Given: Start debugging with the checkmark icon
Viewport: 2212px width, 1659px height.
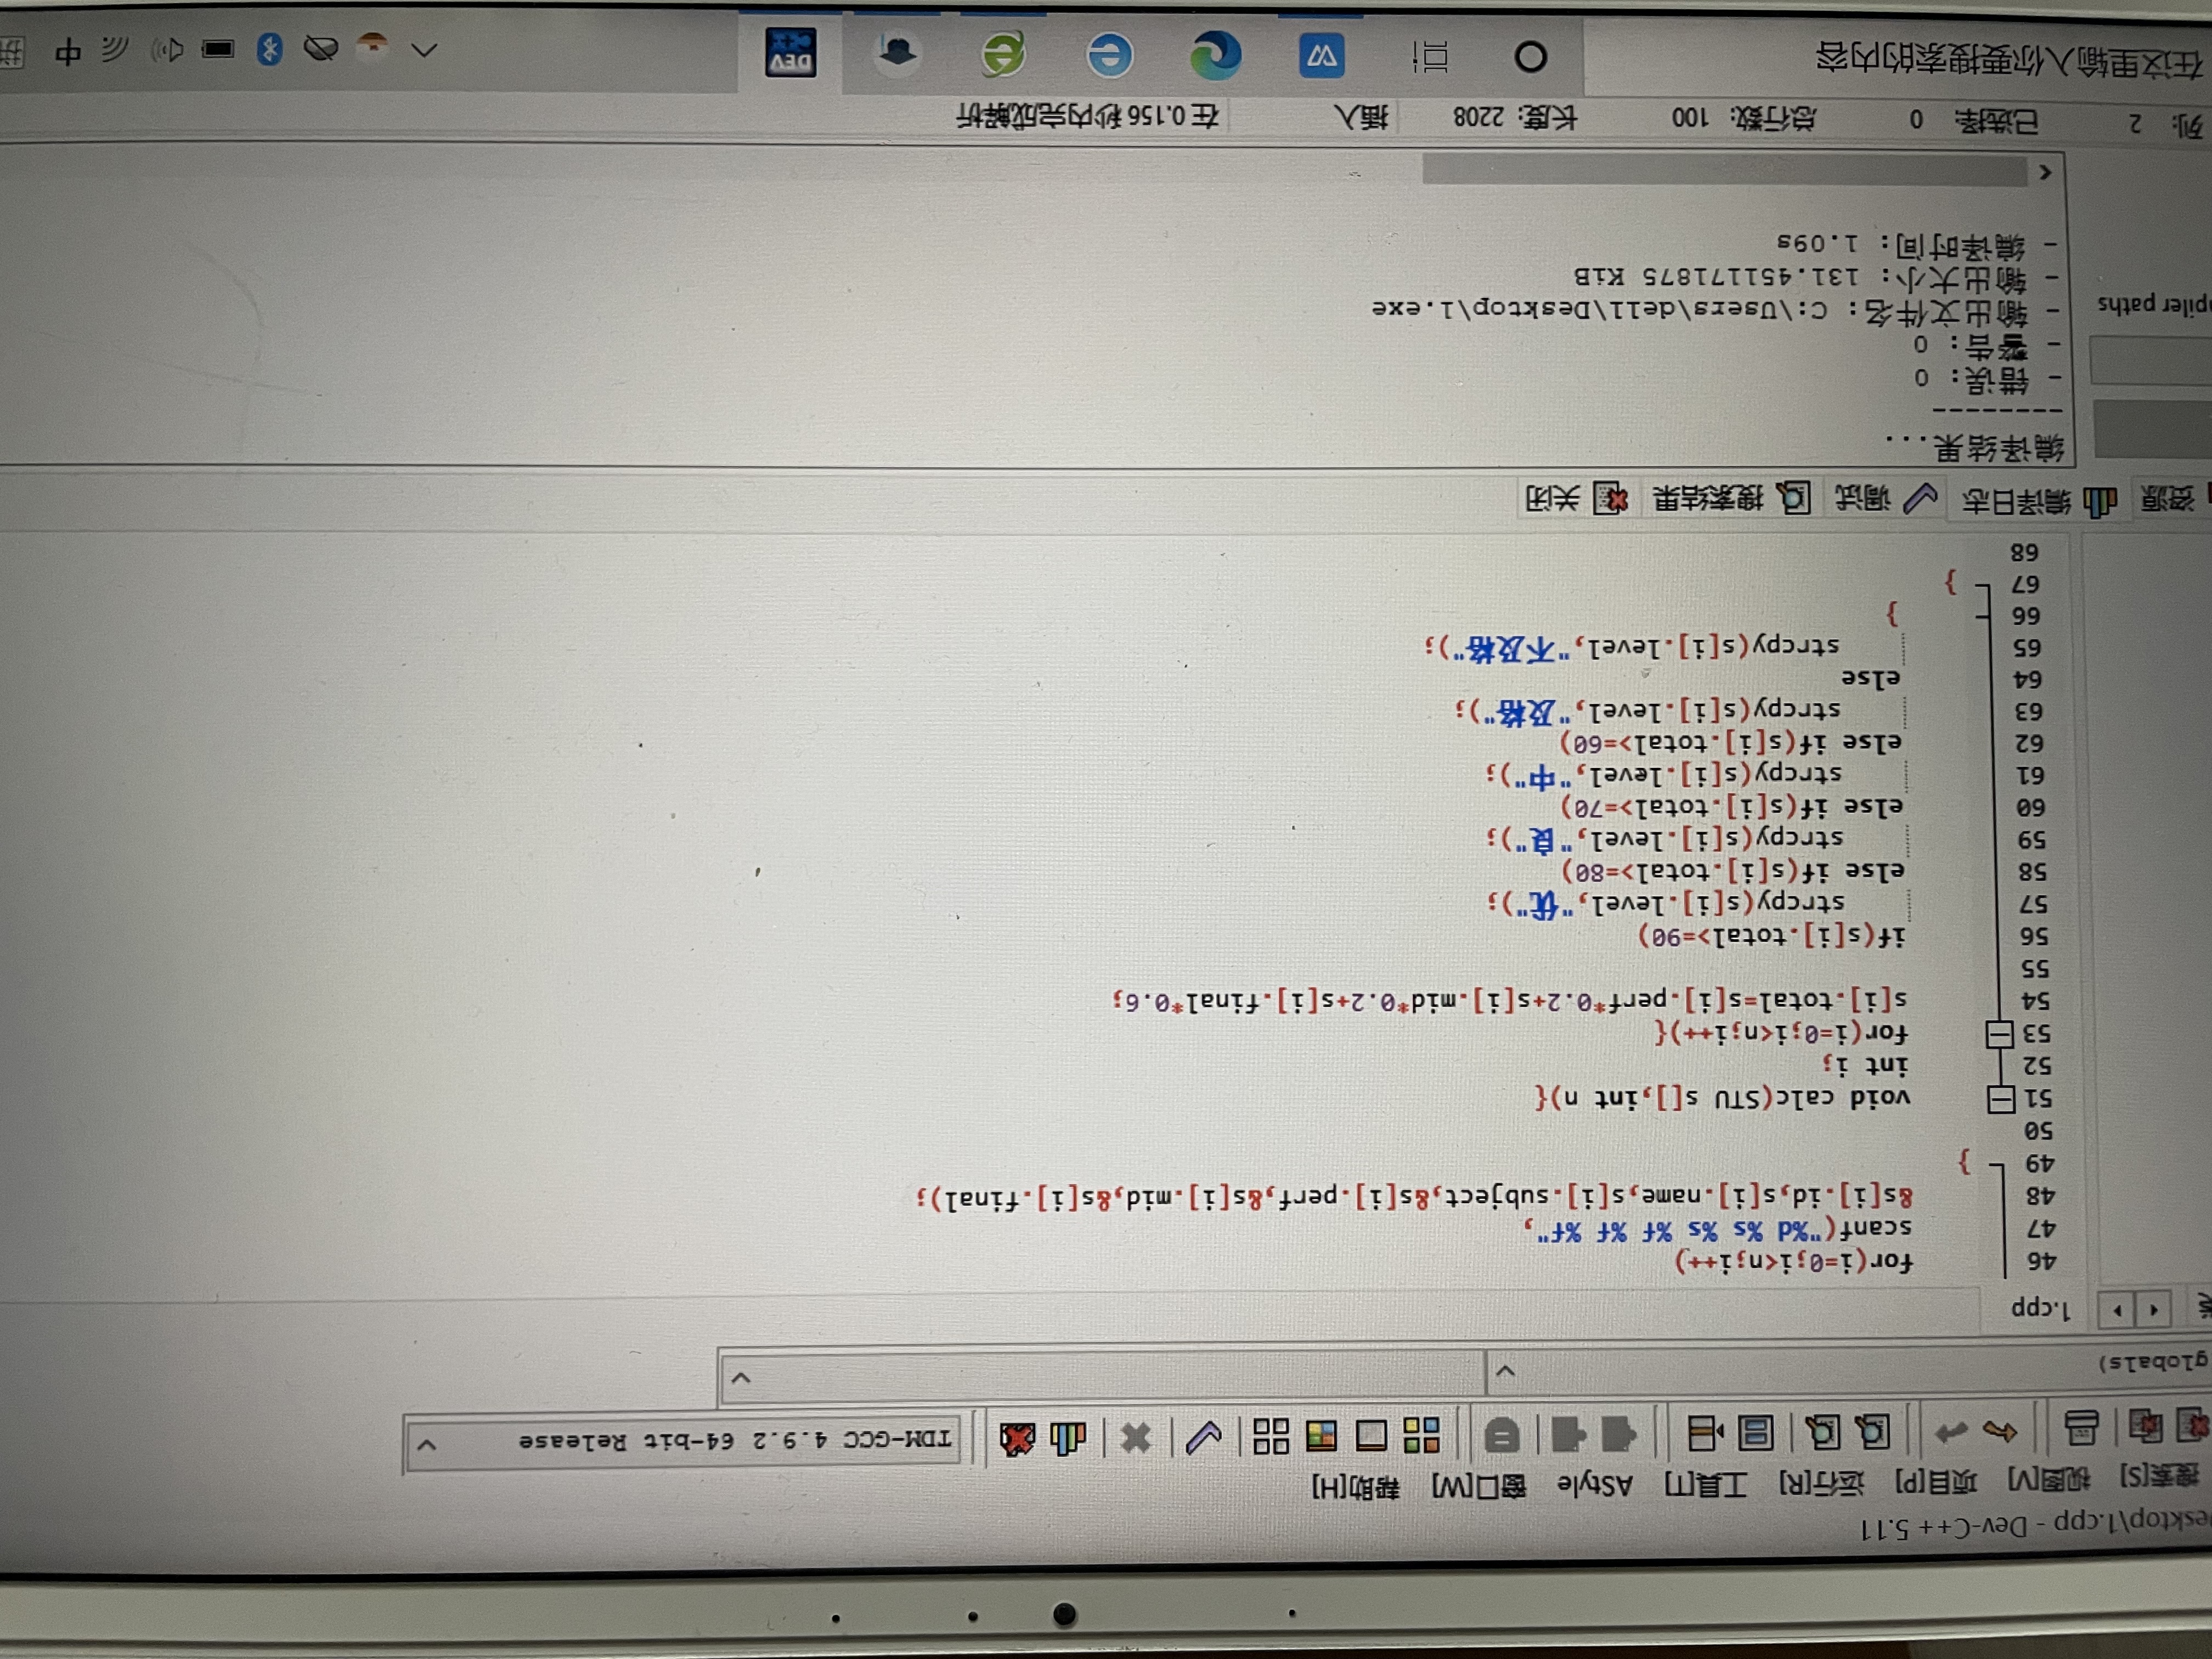Looking at the screenshot, I should [x=1203, y=1437].
